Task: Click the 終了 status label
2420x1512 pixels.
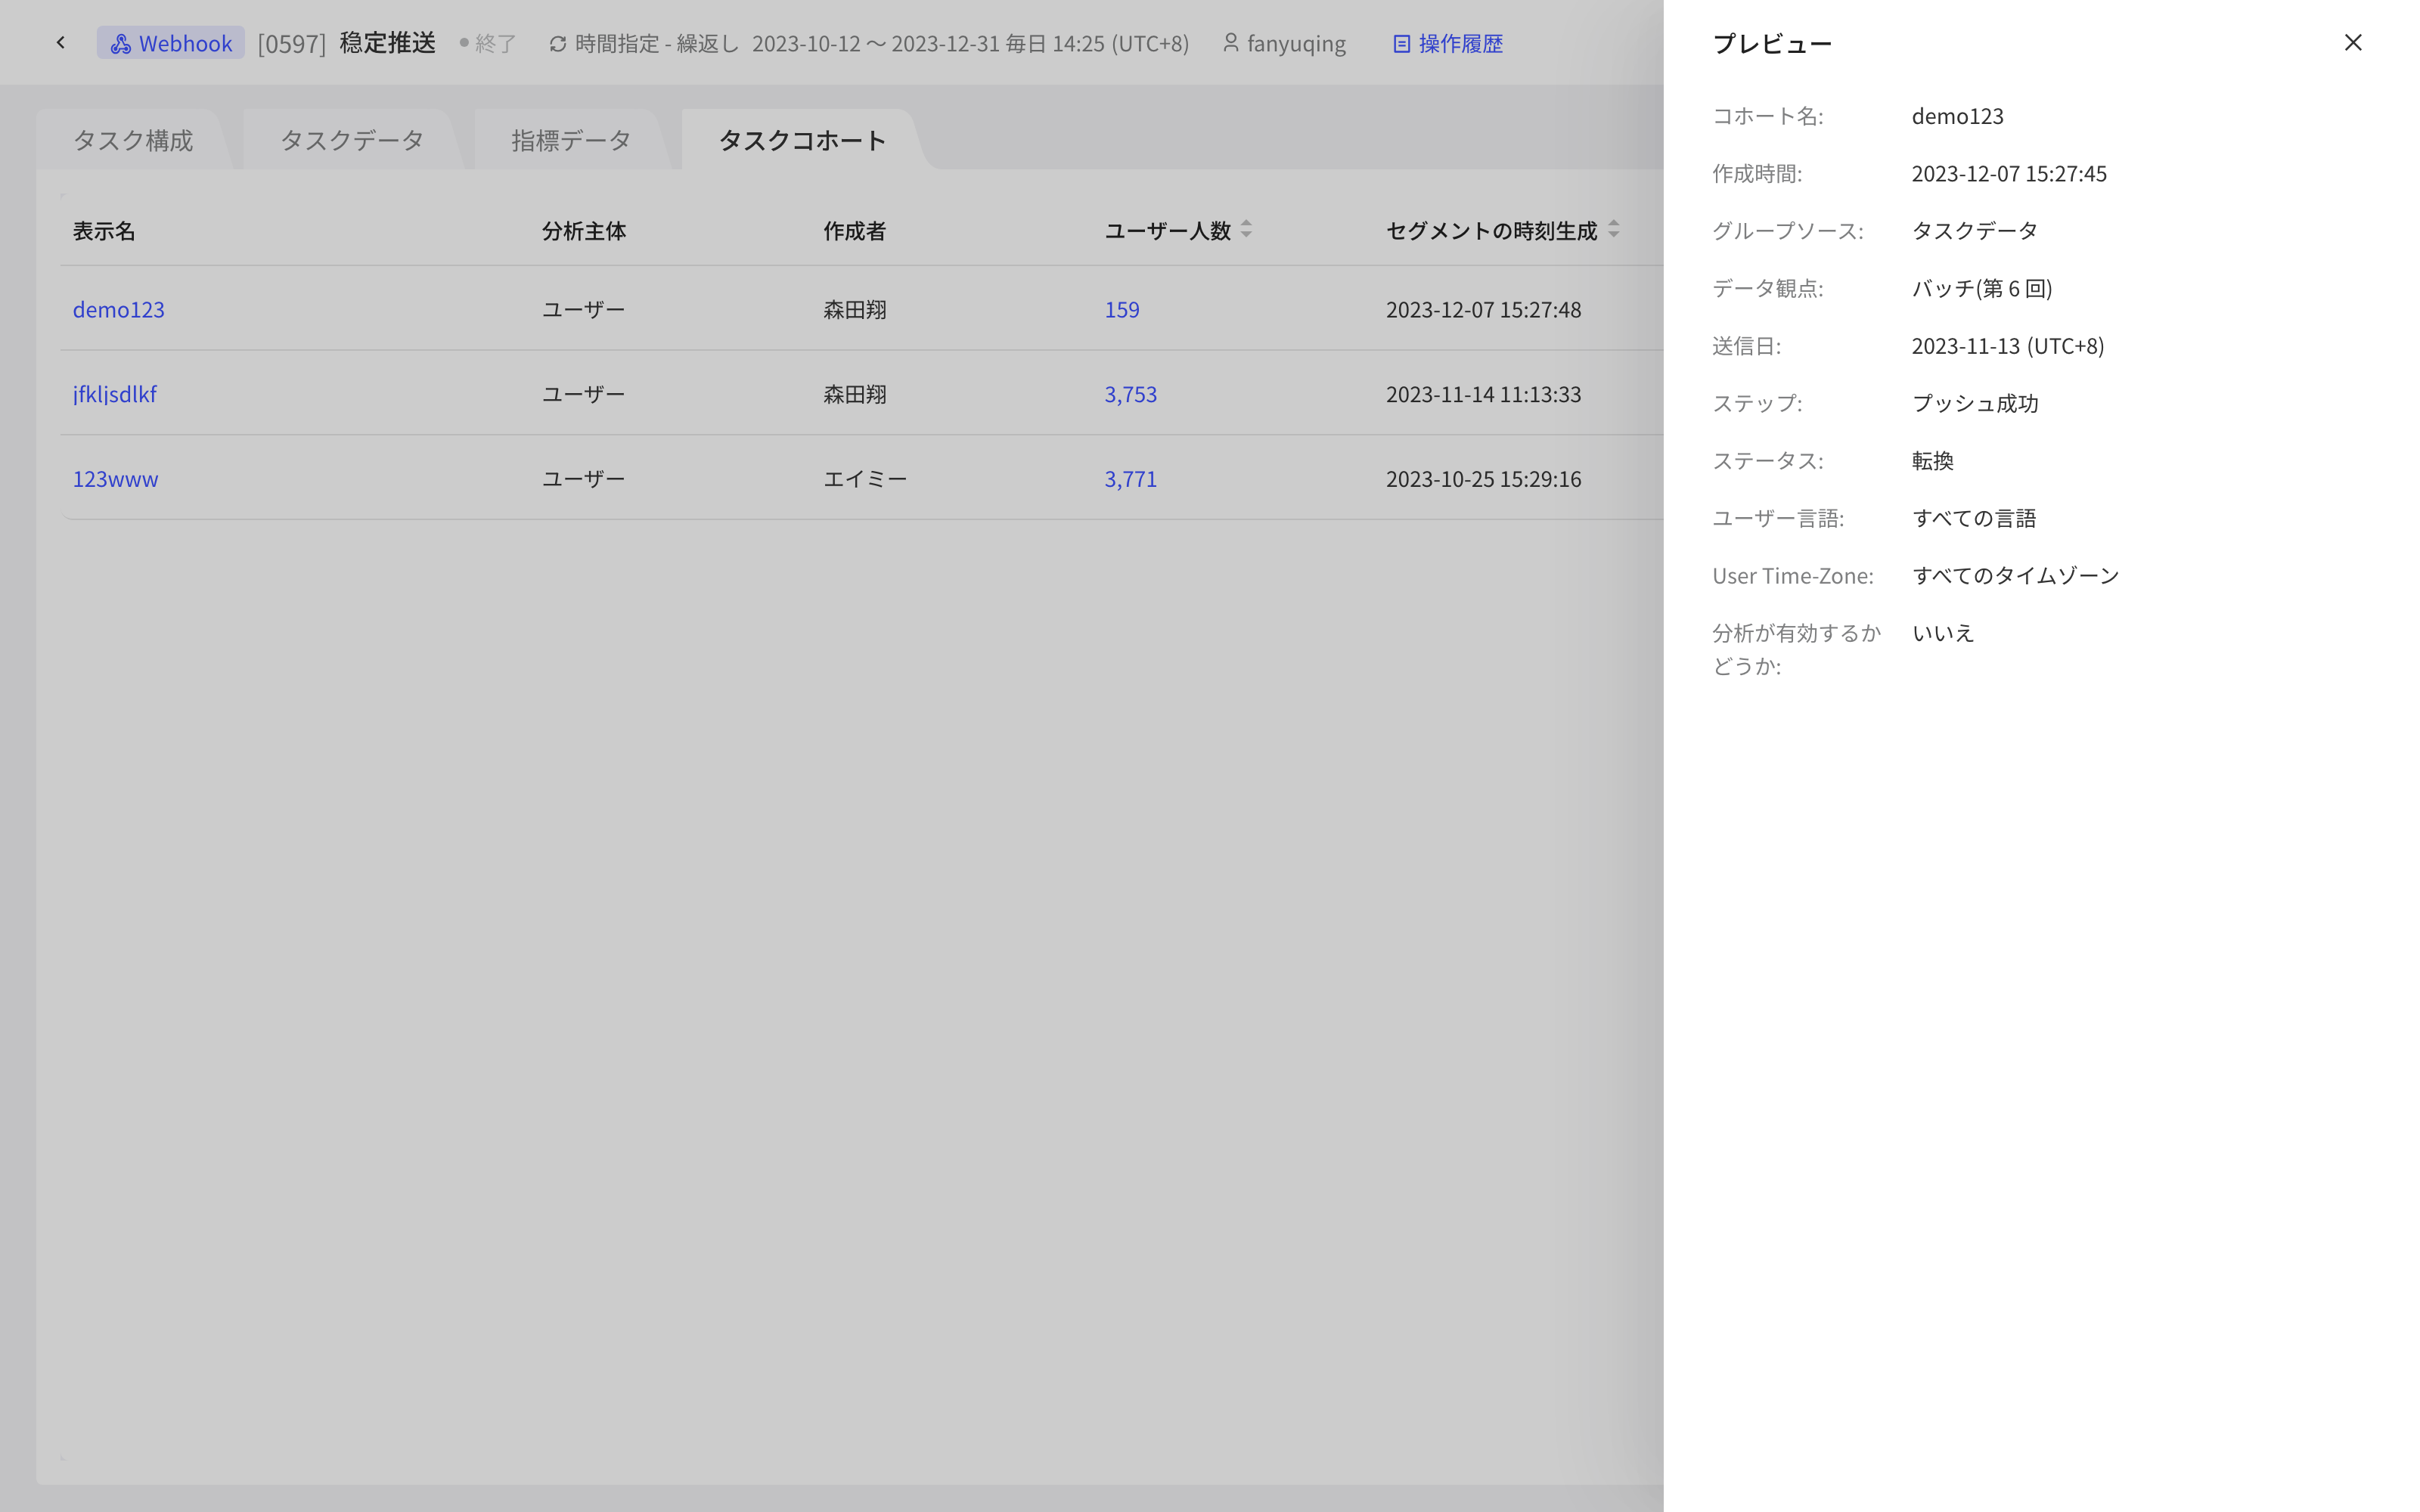Action: click(x=495, y=43)
